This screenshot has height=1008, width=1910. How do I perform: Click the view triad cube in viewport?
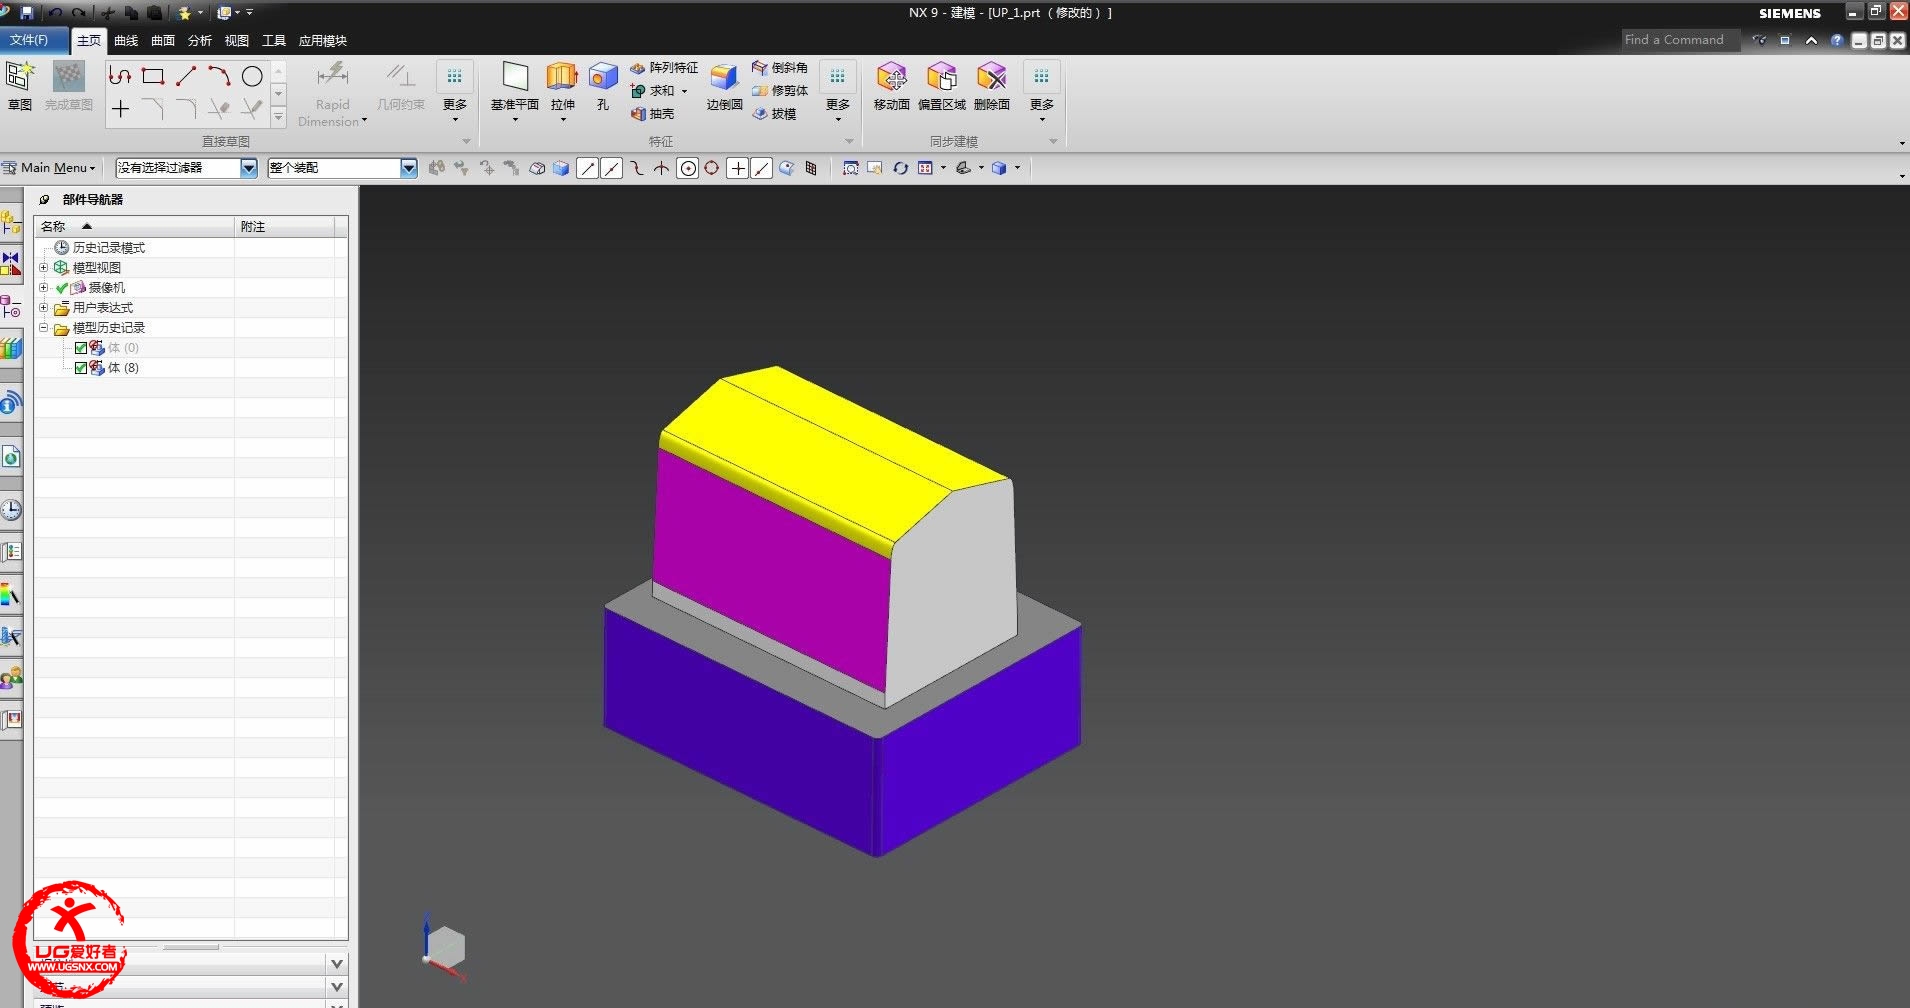click(445, 947)
